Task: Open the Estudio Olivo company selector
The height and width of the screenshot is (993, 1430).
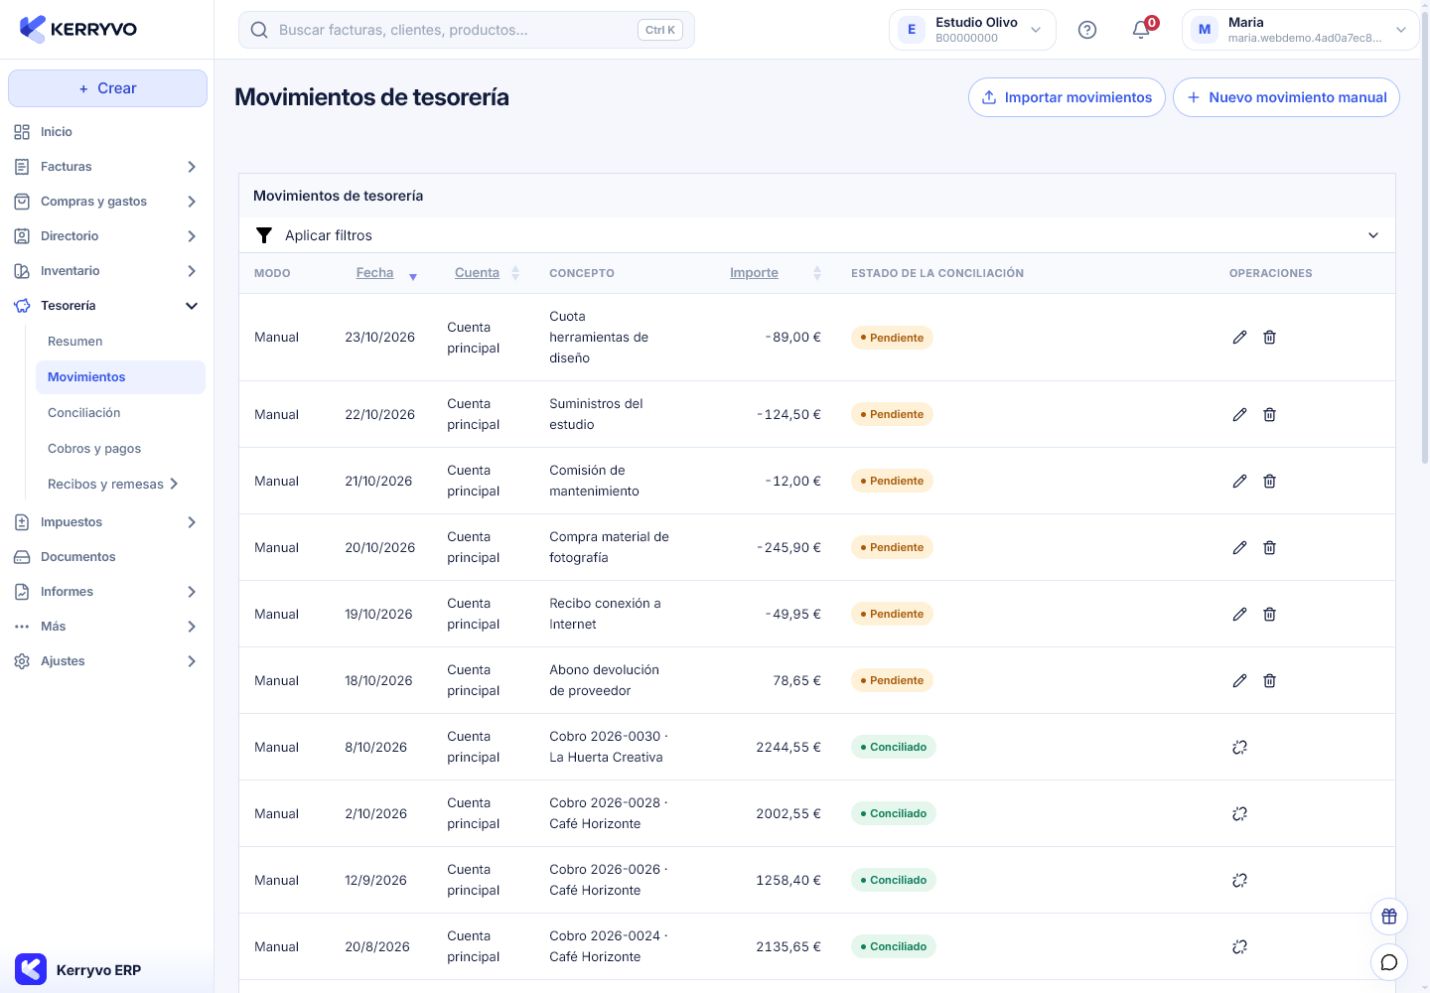Action: [972, 30]
